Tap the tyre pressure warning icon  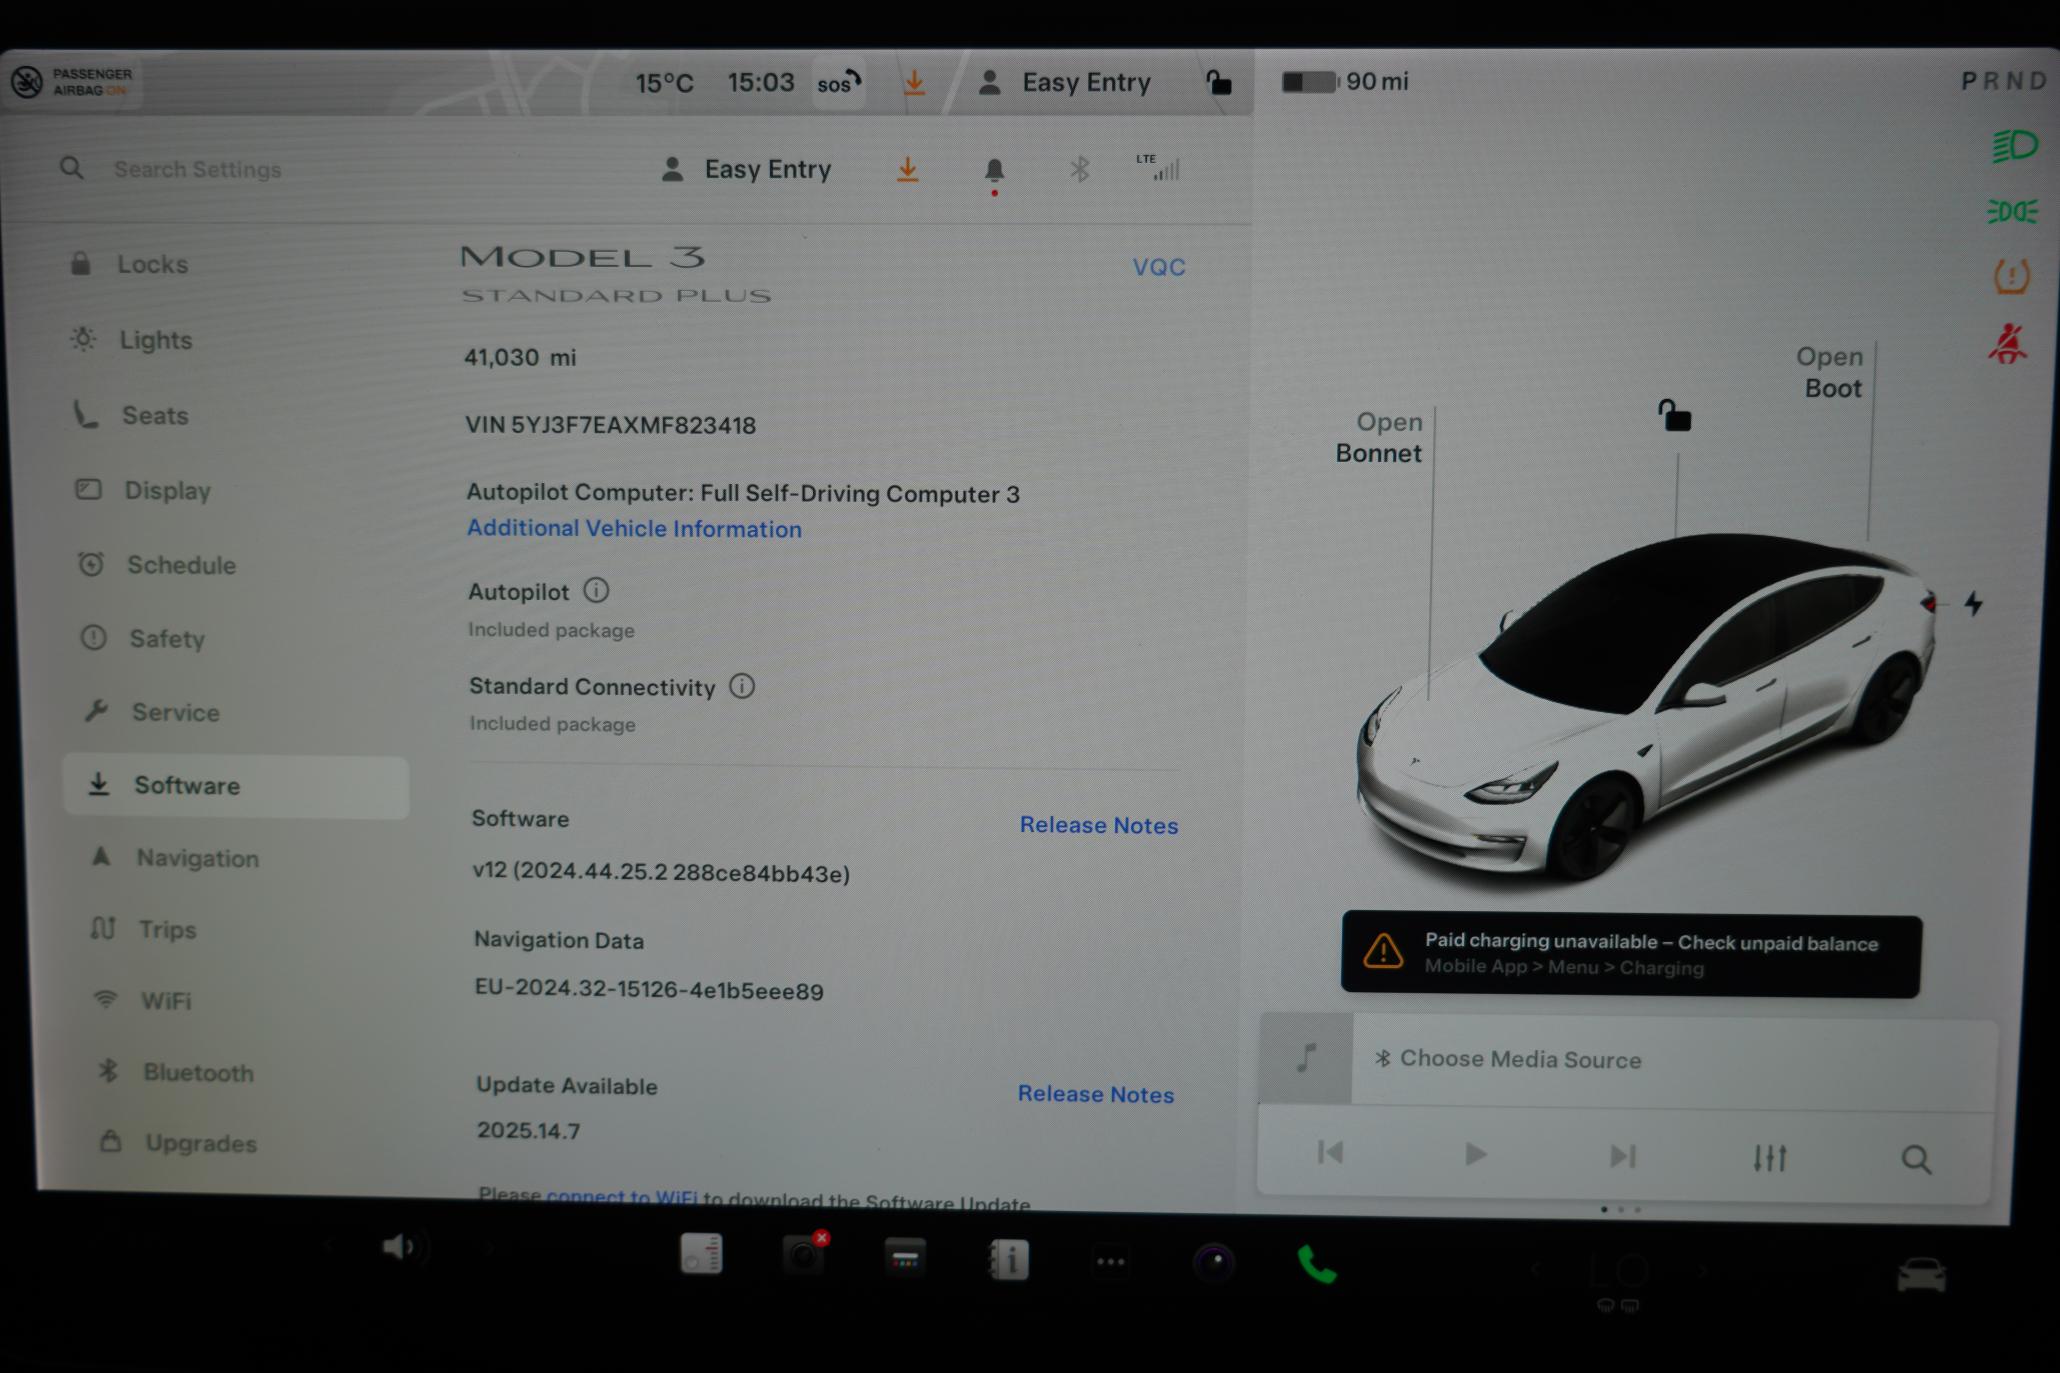pos(2011,276)
